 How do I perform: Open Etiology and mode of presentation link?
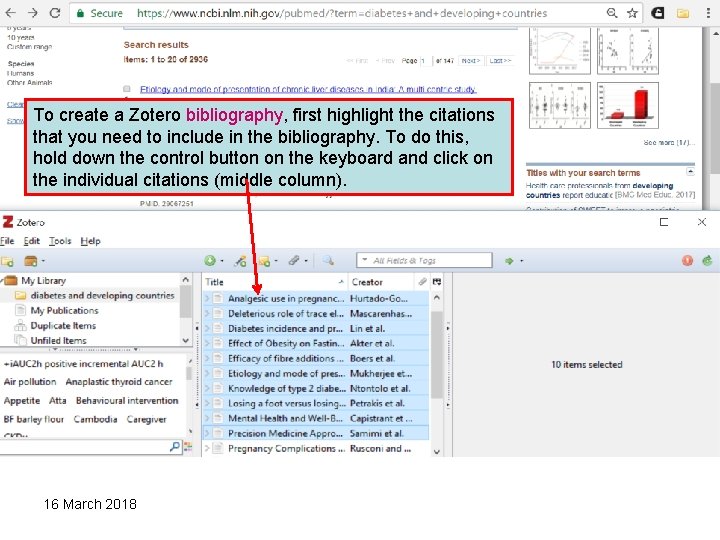(x=308, y=89)
